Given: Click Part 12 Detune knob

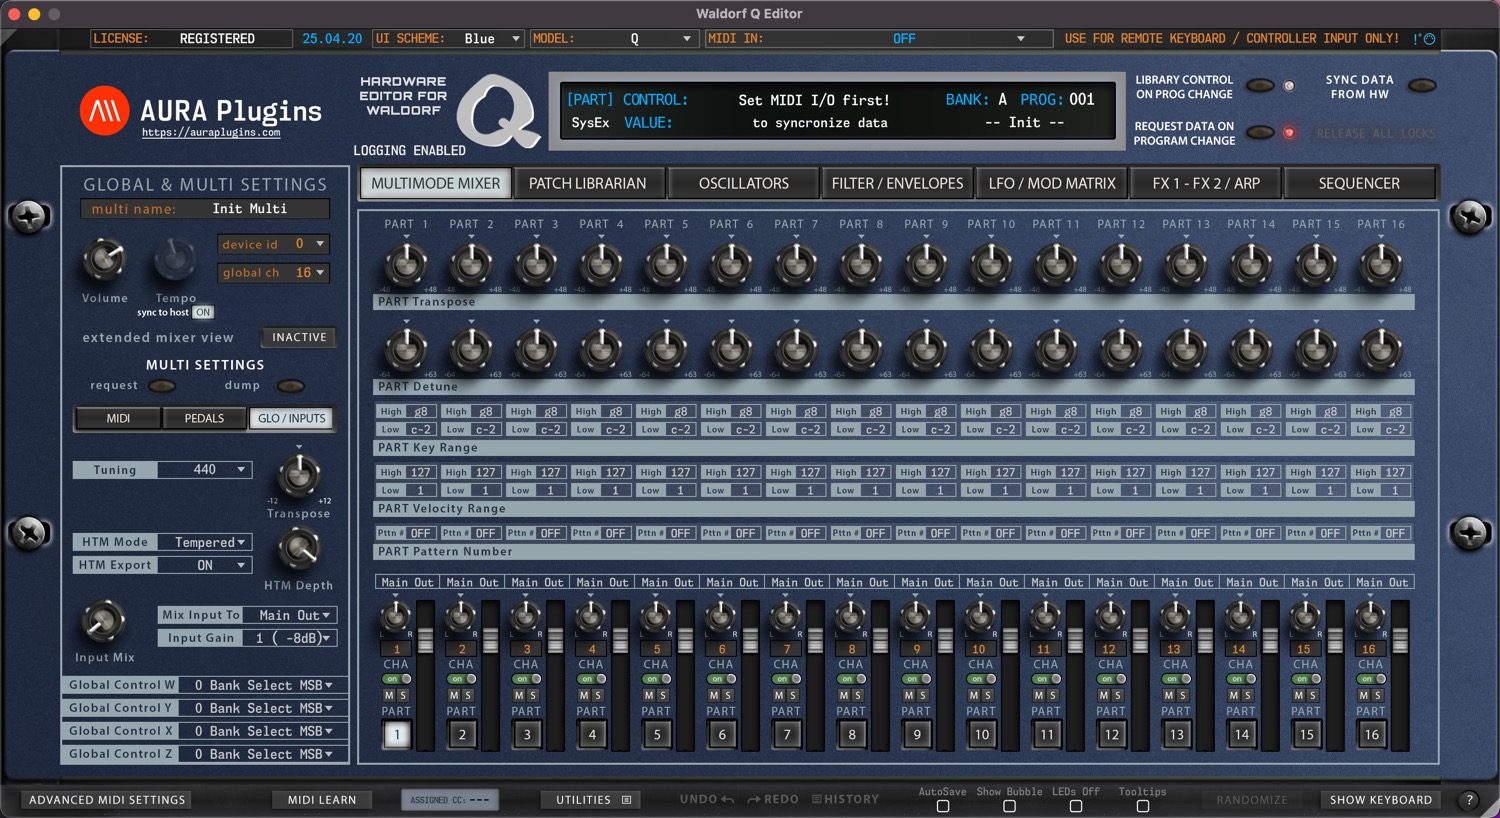Looking at the screenshot, I should tap(1120, 349).
